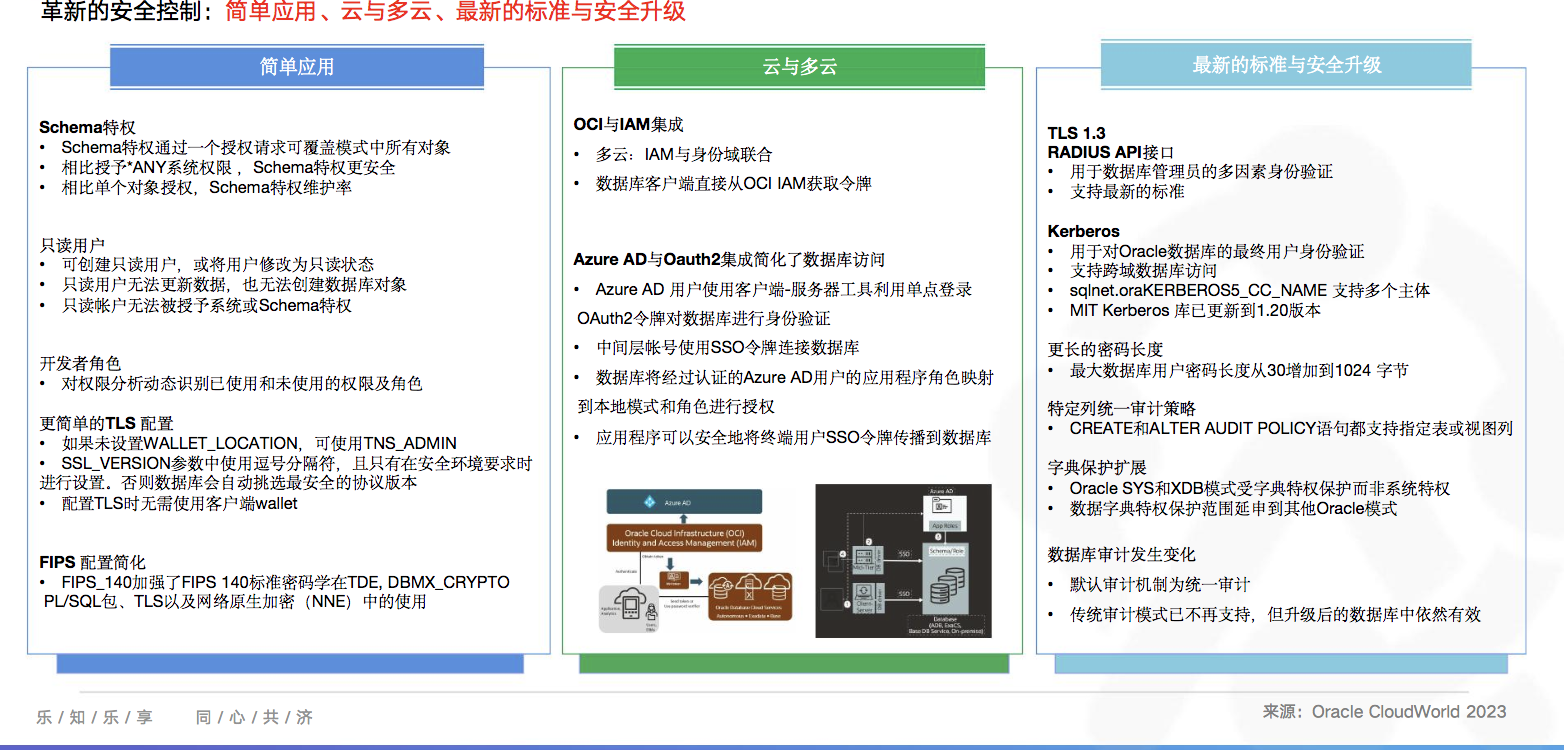Viewport: 1564px width, 750px height.
Task: Click bullet "用于数据库管理员的多因素身份验证"
Action: pyautogui.click(x=1201, y=171)
